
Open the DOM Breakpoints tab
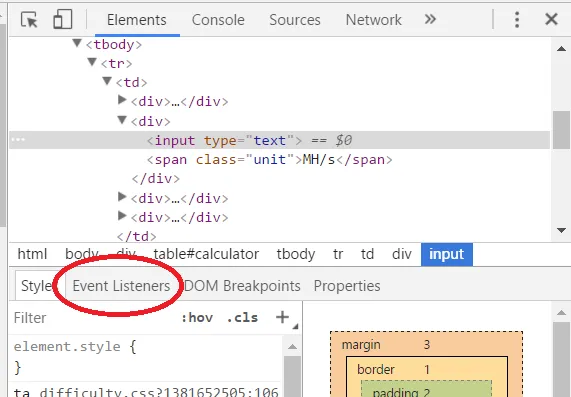[242, 286]
